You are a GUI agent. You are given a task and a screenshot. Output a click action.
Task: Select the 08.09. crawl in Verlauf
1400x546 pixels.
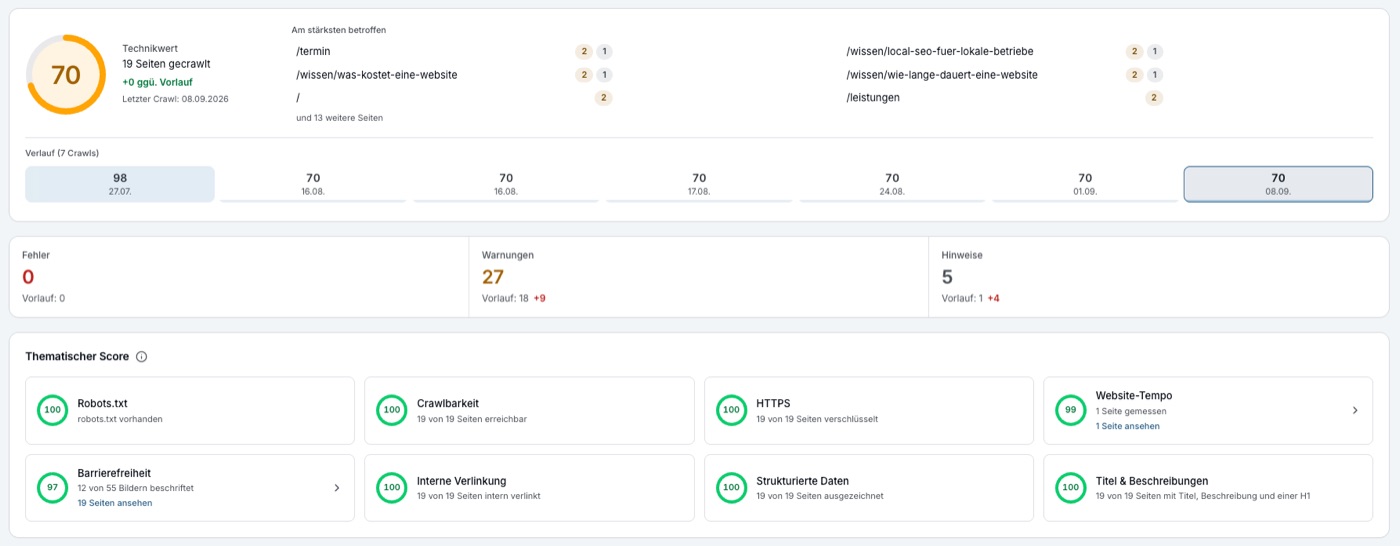pyautogui.click(x=1278, y=184)
